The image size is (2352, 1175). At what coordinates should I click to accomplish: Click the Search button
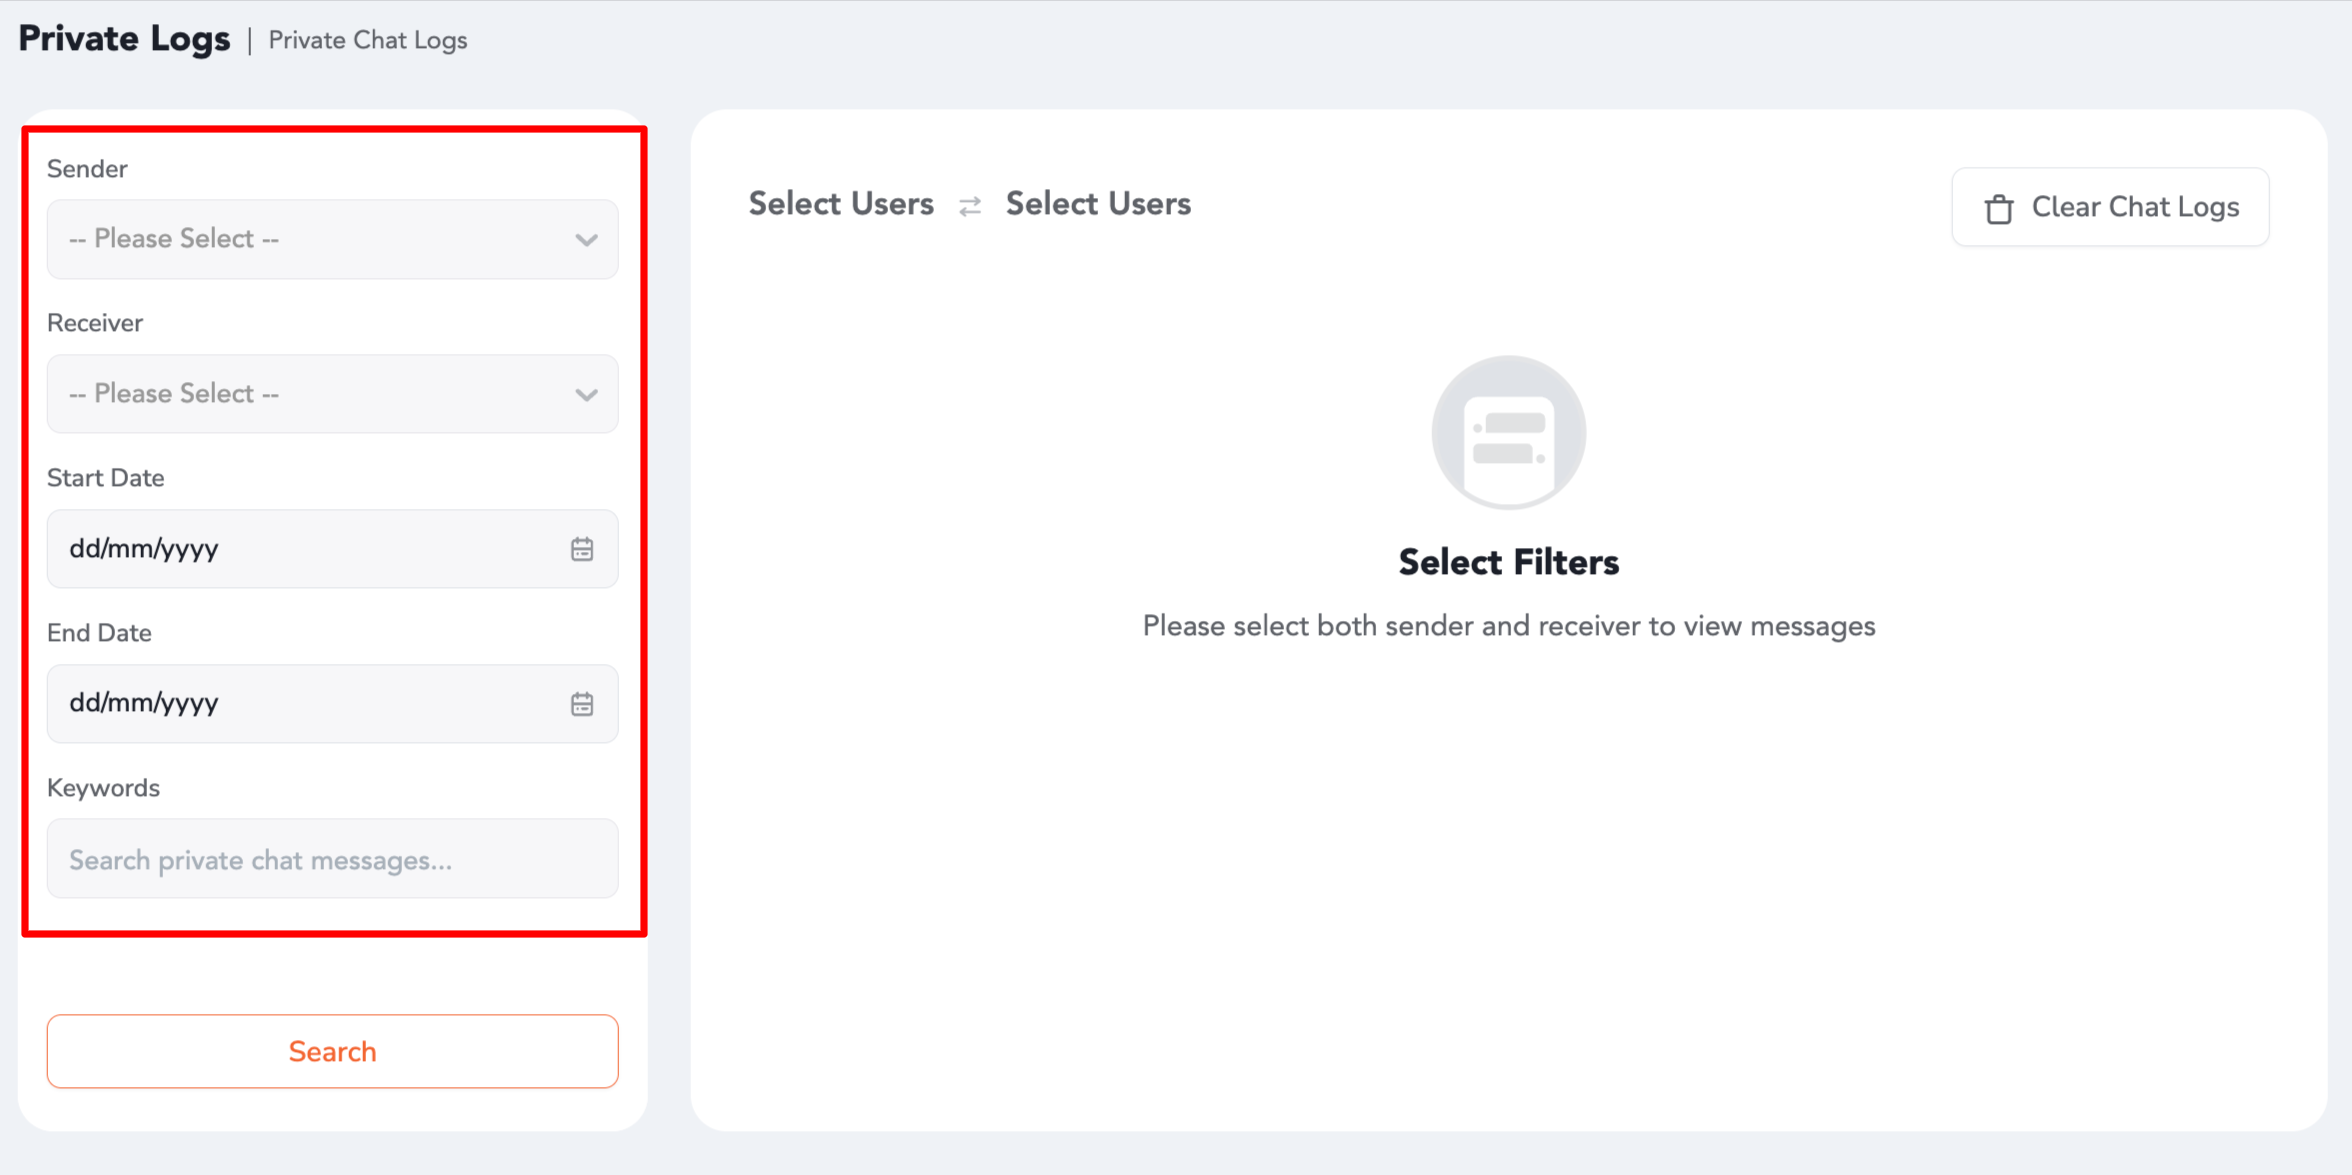(x=332, y=1051)
